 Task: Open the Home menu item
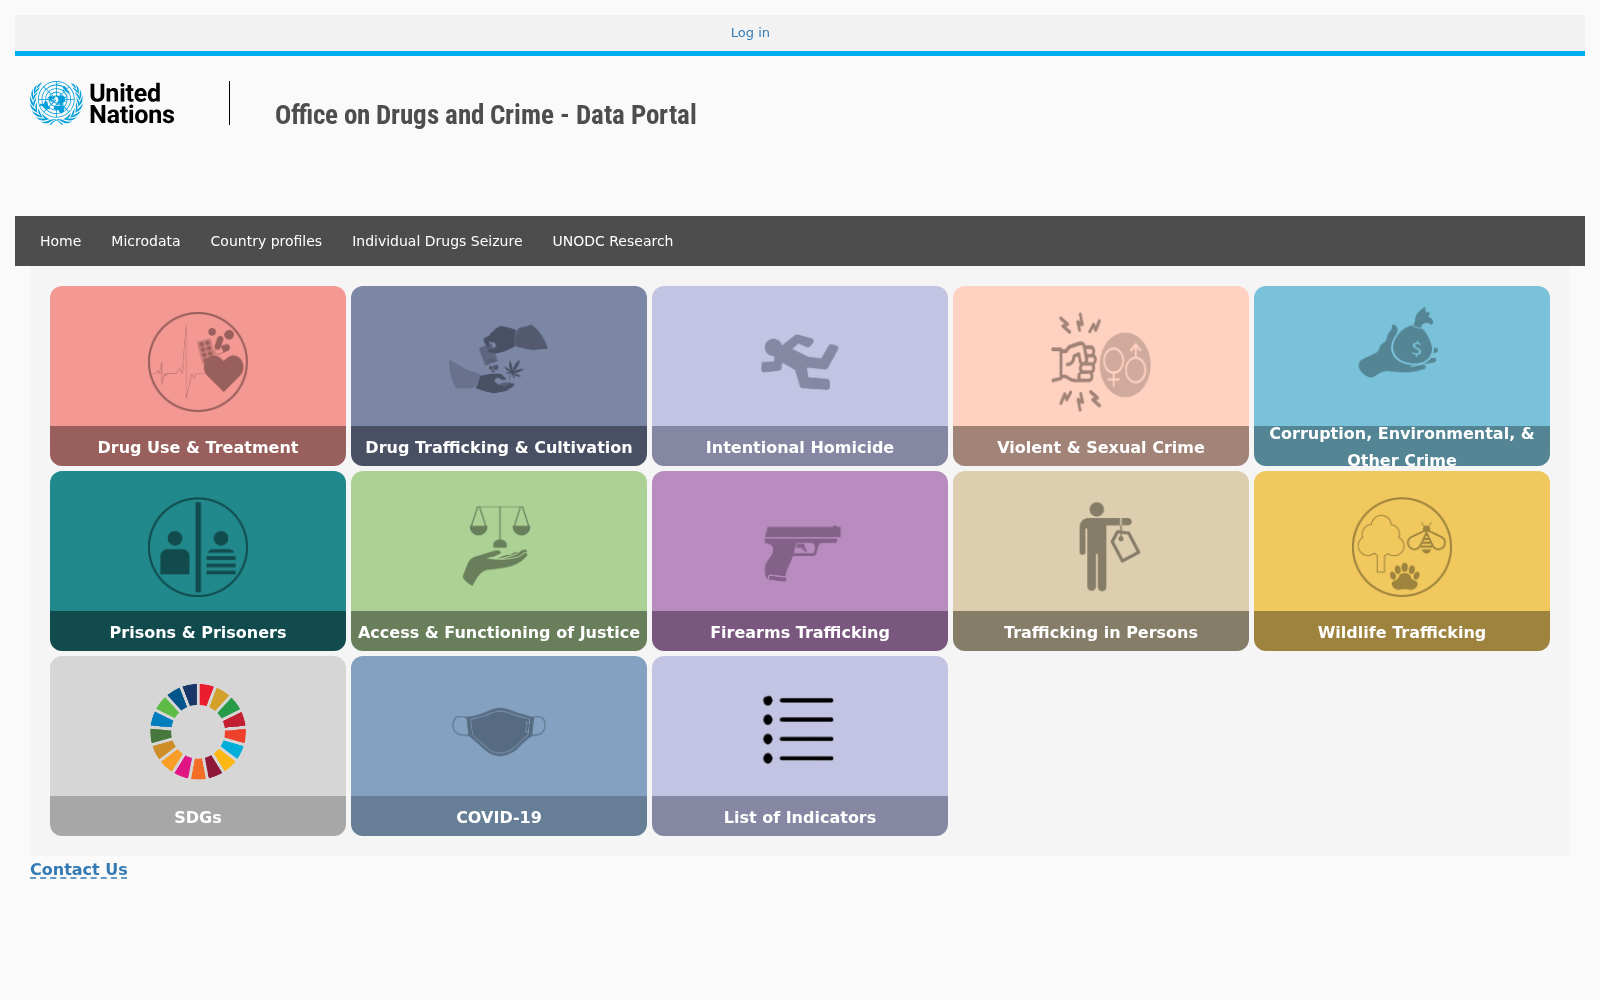61,241
